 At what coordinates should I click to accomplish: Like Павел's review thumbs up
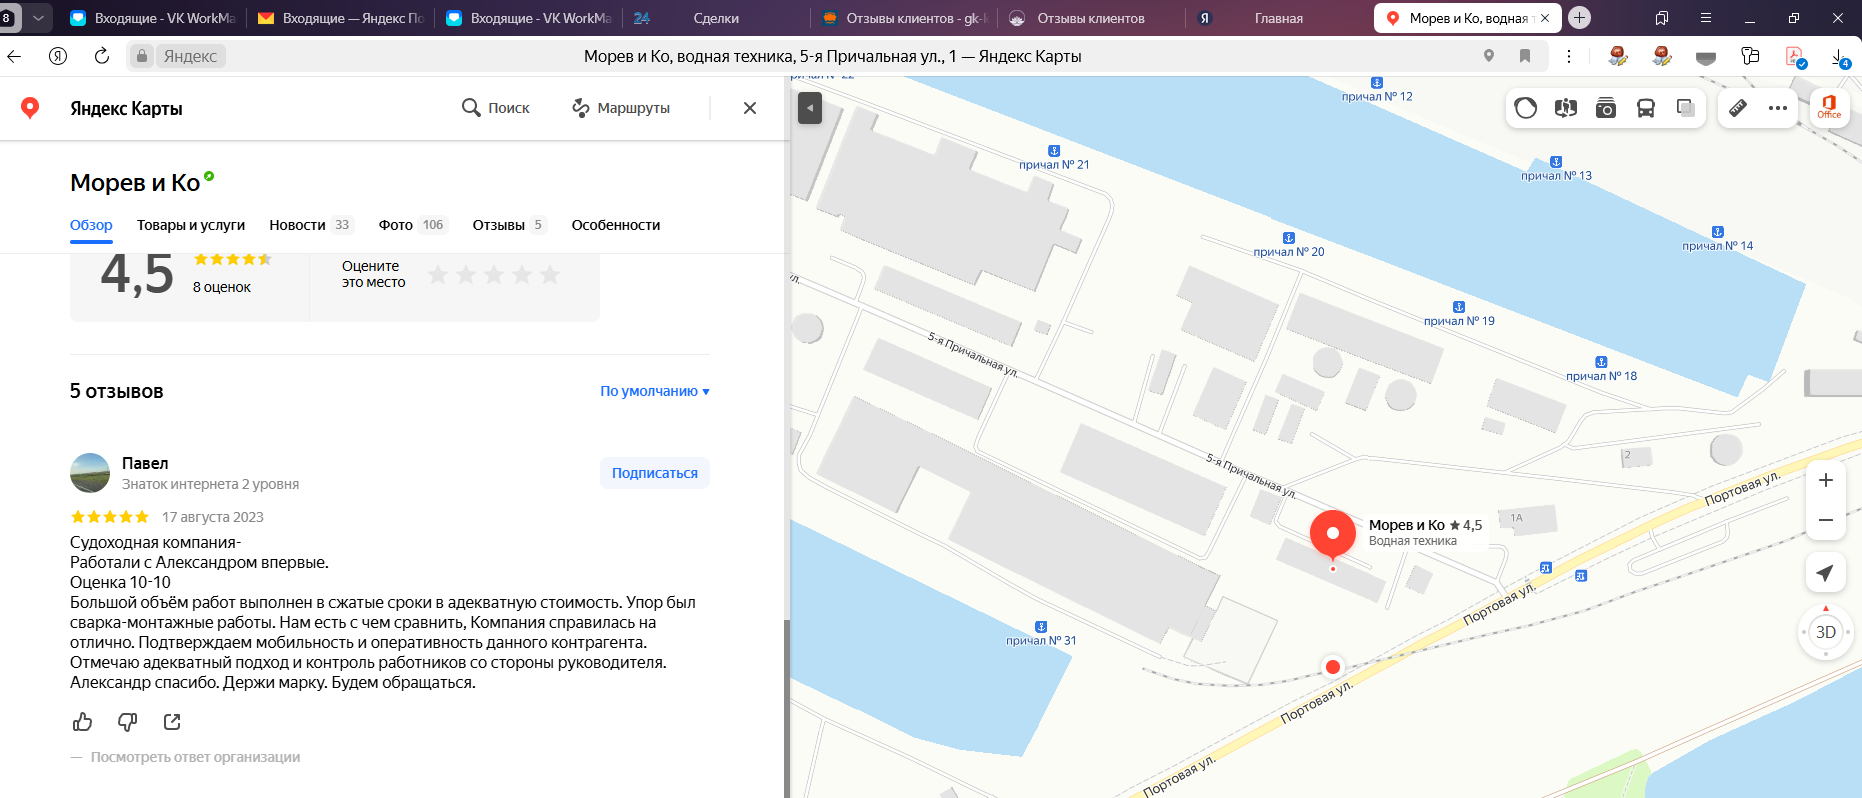click(x=83, y=722)
